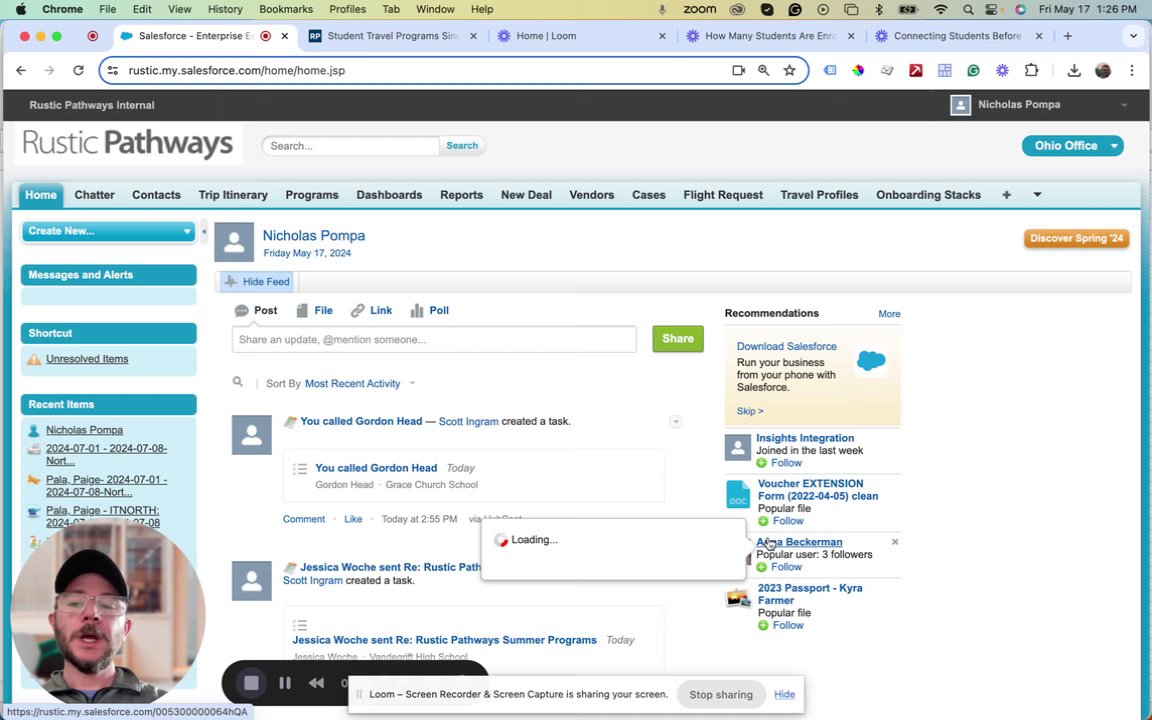Click the feed search magnifier icon
Image resolution: width=1152 pixels, height=720 pixels.
[237, 382]
